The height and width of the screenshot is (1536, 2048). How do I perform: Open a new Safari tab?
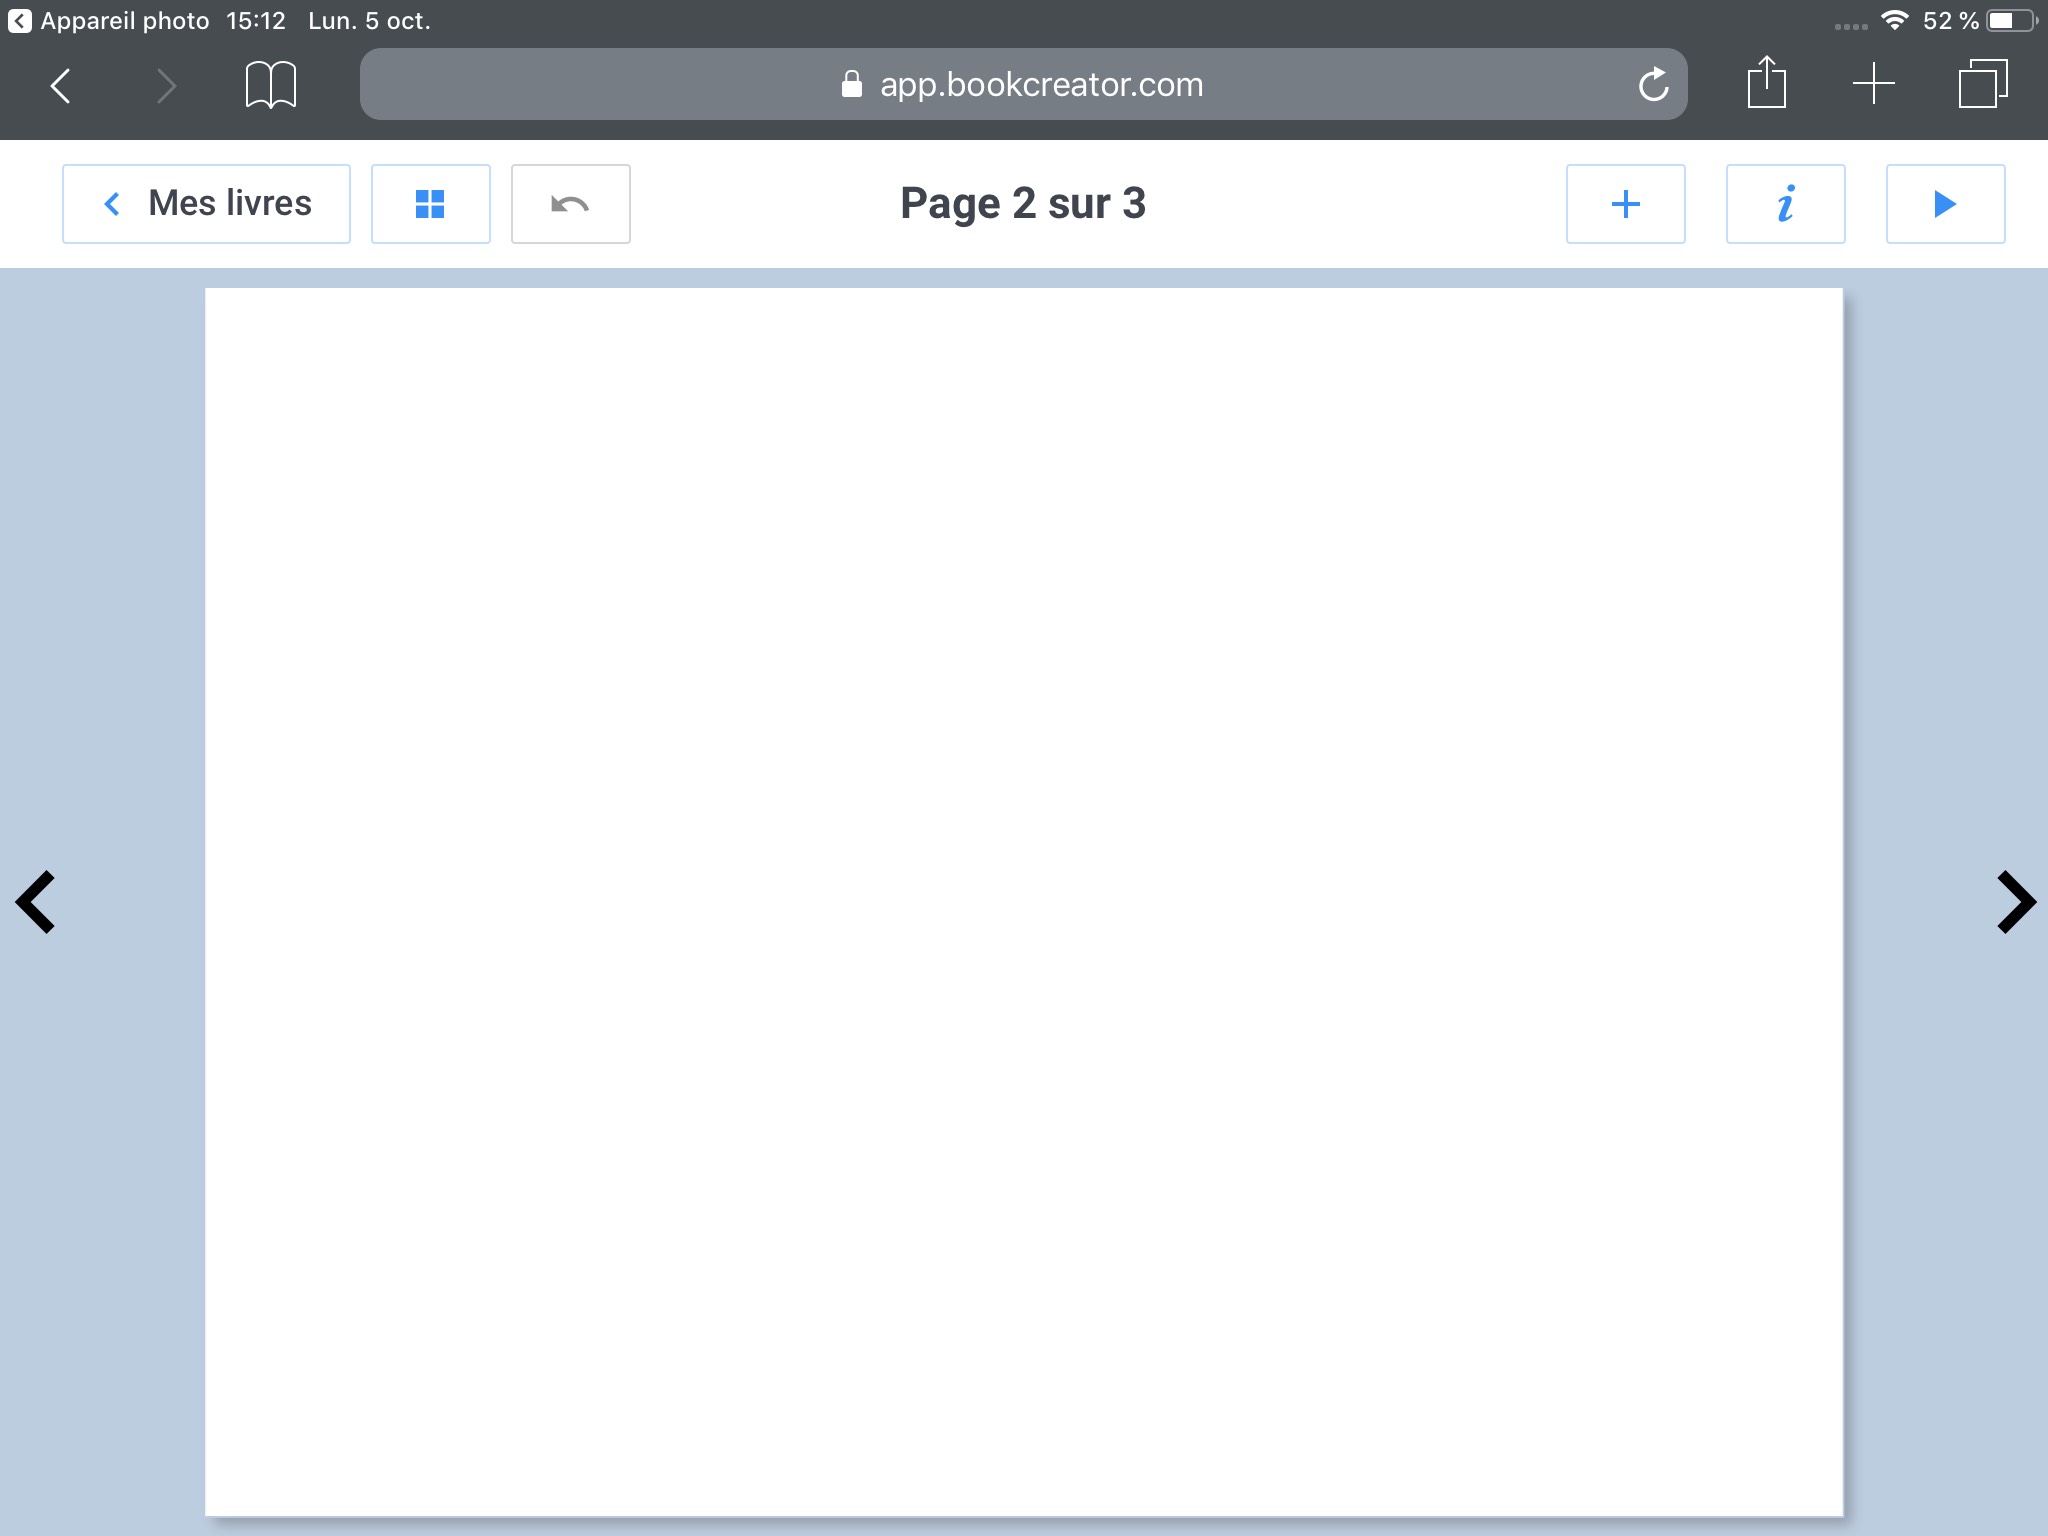1873,83
